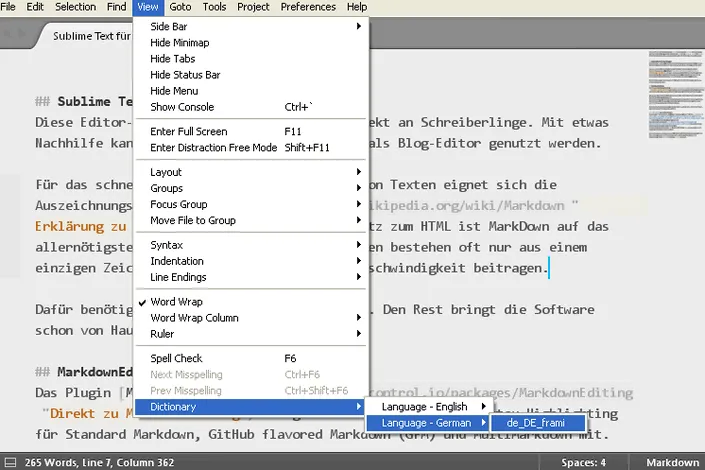Expand the Word Wrap Column submenu
705x470 pixels.
tap(251, 318)
